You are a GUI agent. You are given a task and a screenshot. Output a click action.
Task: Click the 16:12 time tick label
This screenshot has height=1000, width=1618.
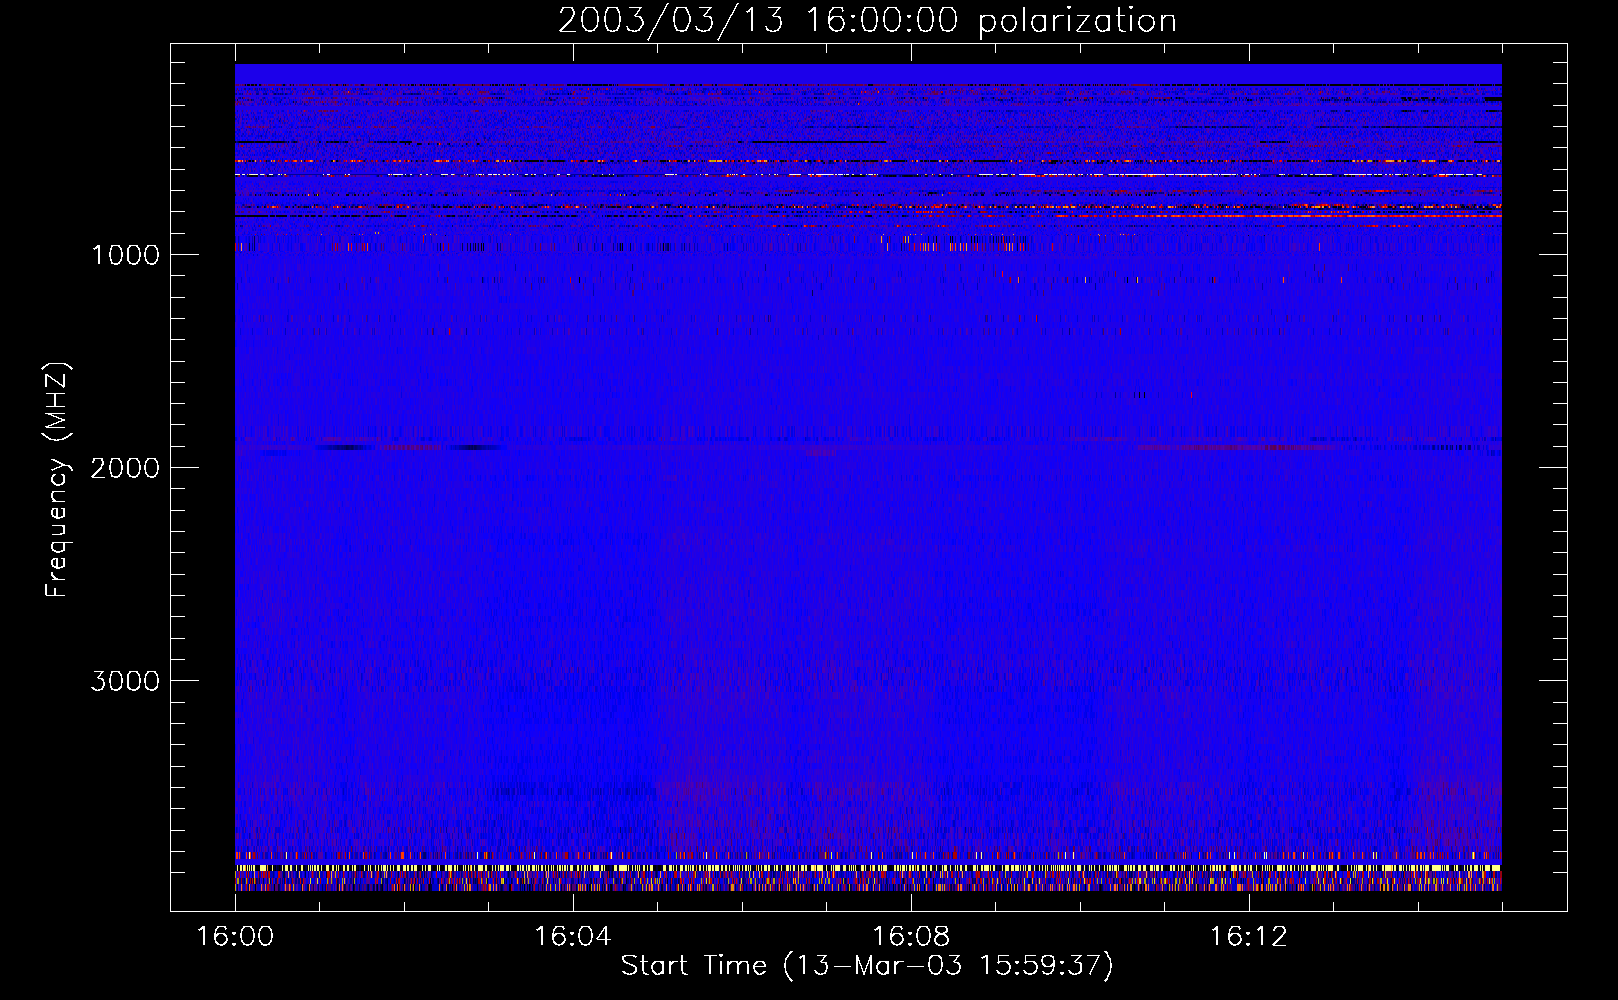coord(1248,936)
